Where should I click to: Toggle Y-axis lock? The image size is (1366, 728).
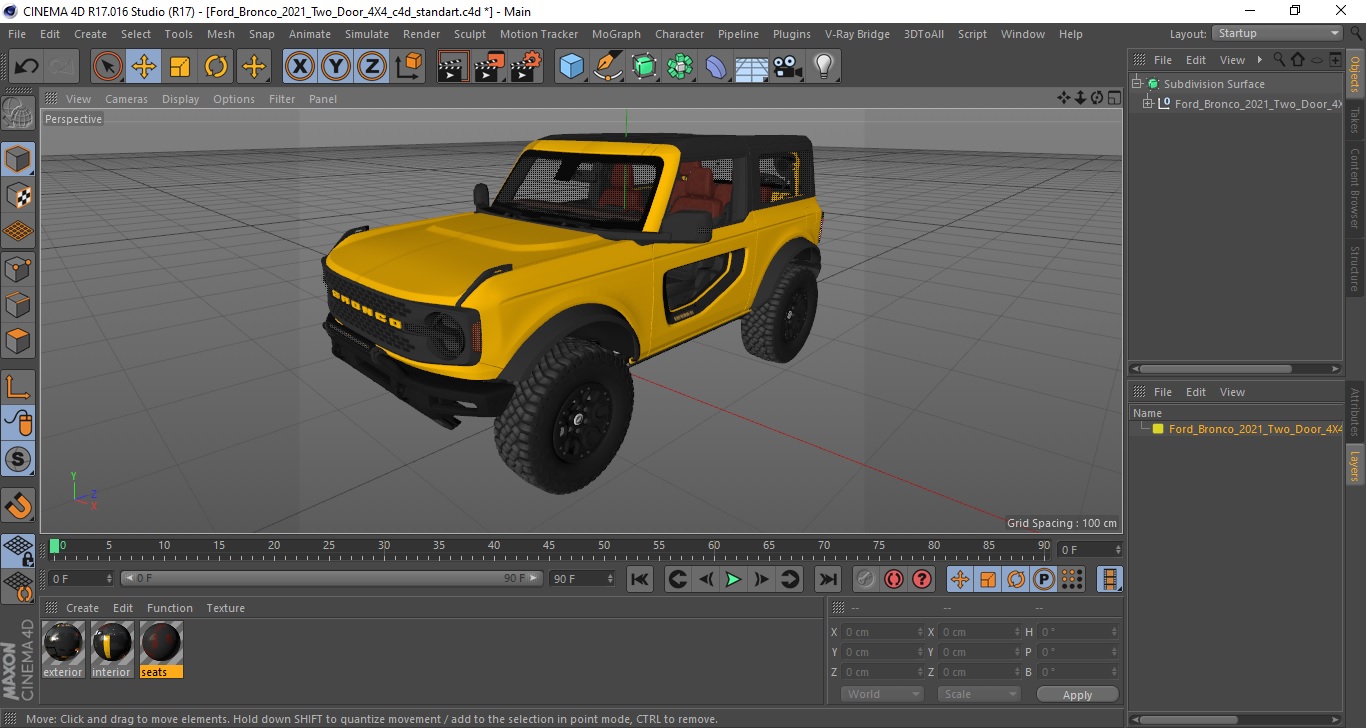pos(336,67)
